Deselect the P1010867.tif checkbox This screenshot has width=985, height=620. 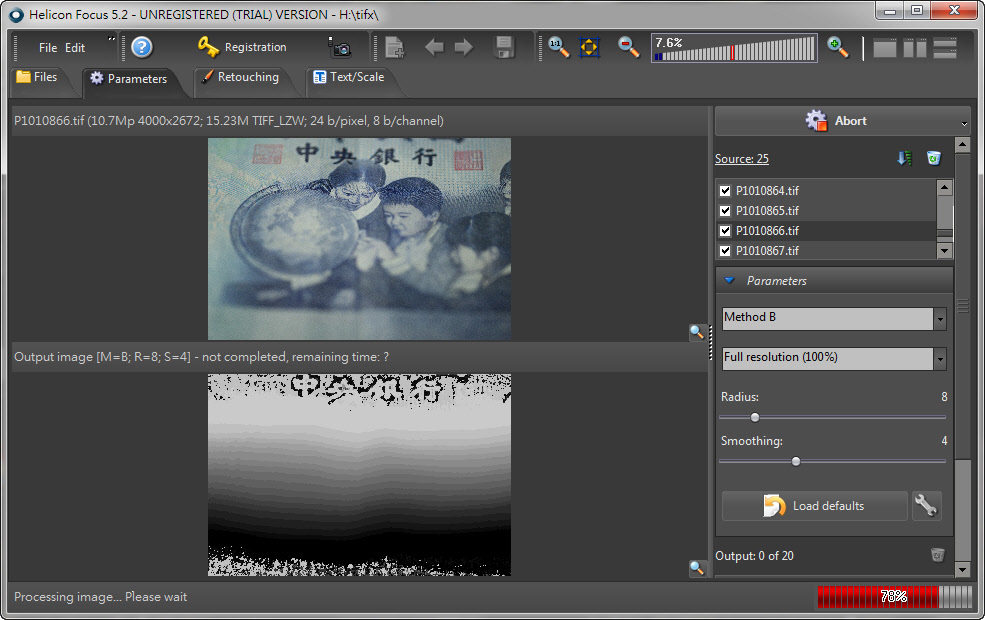(x=725, y=251)
